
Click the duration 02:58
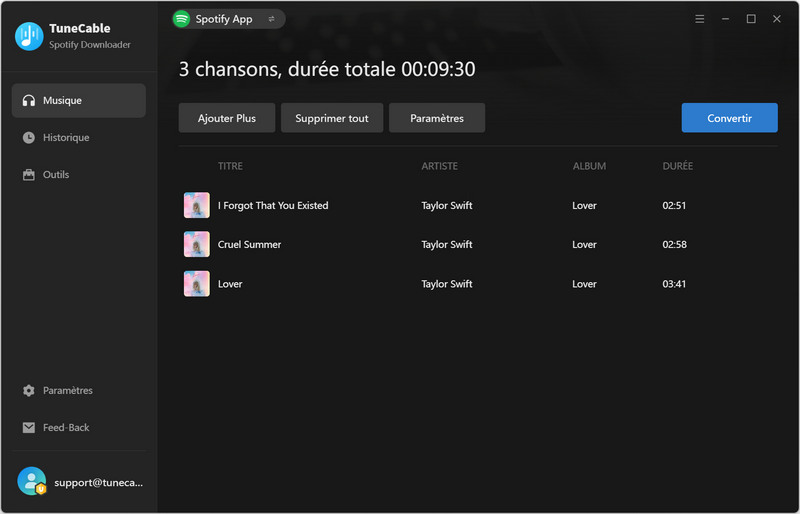[x=674, y=244]
